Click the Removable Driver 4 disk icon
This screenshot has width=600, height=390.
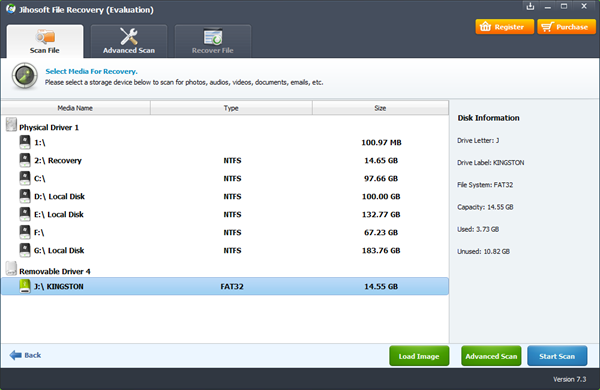point(11,268)
